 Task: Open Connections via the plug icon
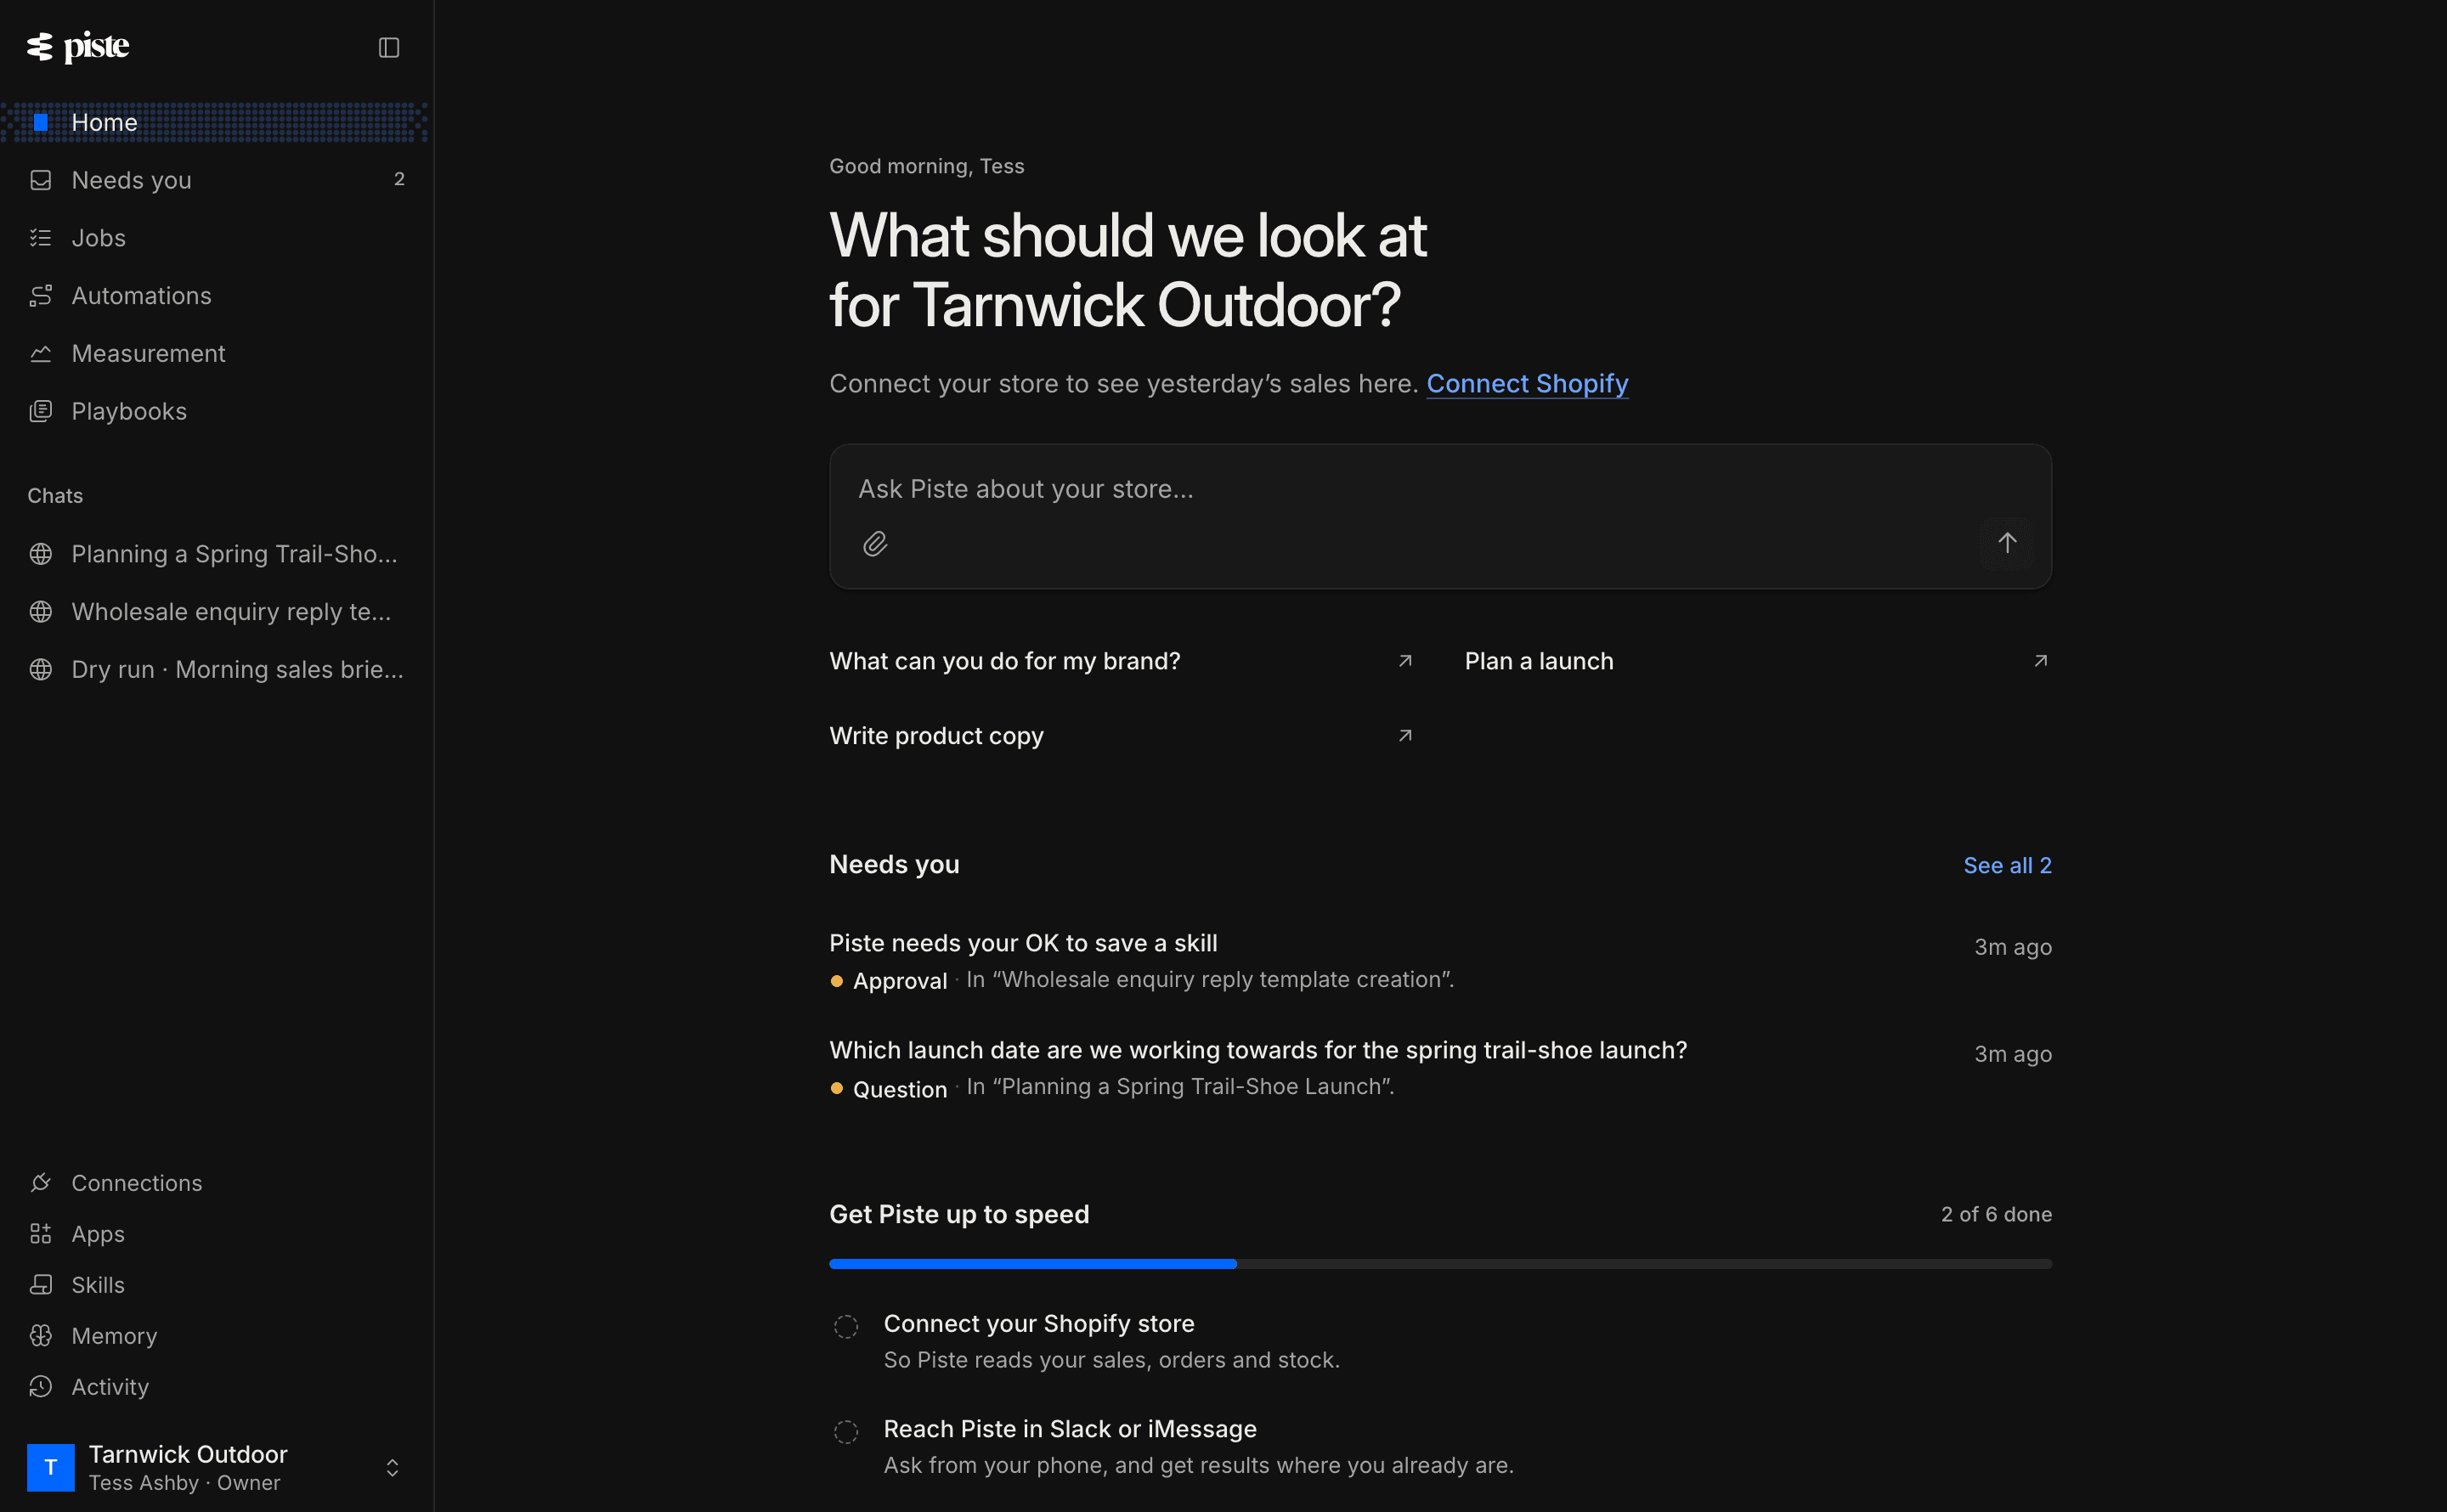40,1183
